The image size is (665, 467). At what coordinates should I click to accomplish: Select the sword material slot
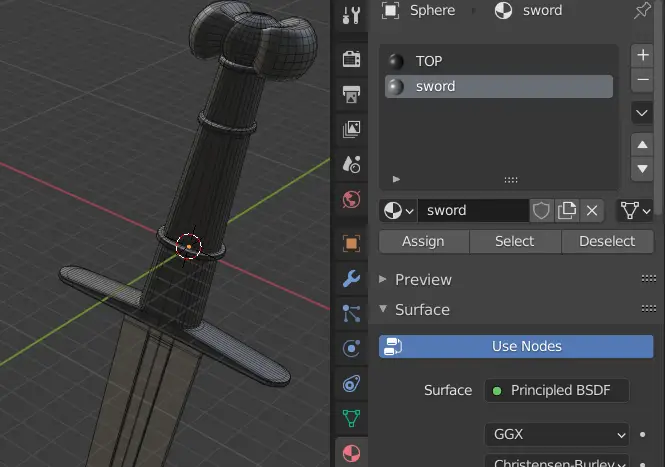(499, 87)
